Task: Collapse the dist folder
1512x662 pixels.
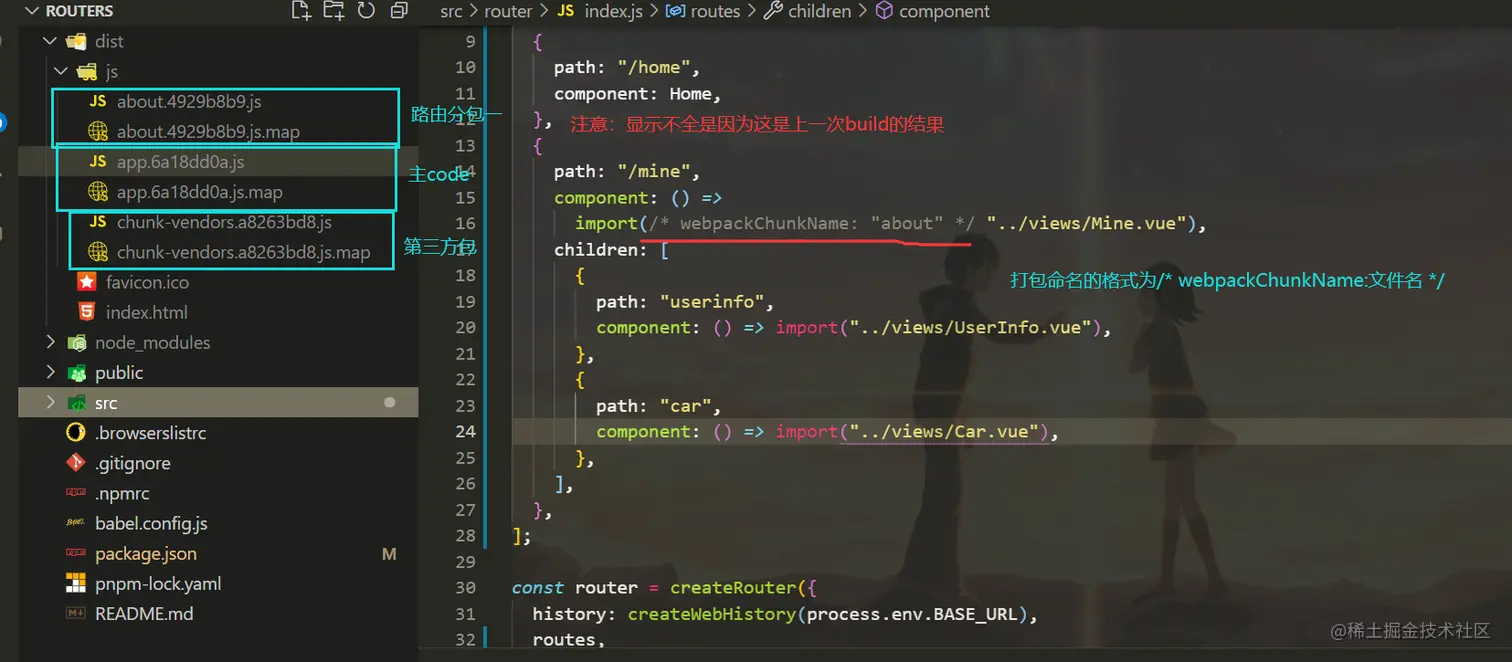Action: [x=51, y=41]
